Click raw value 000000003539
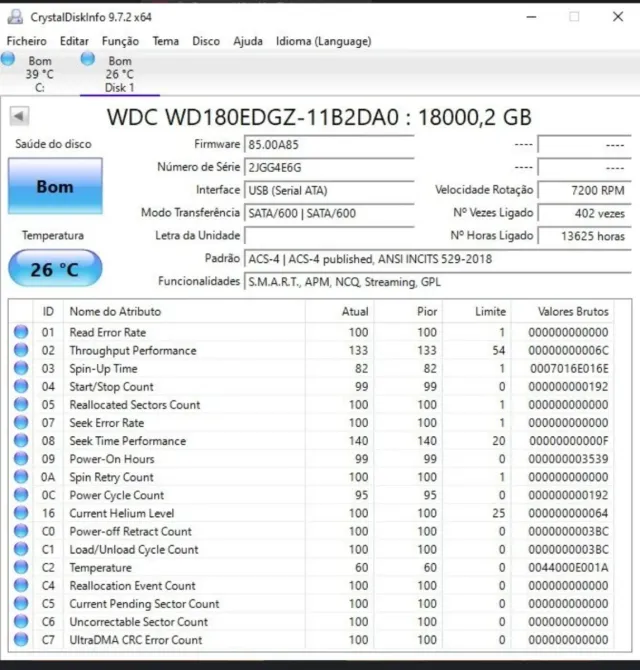The height and width of the screenshot is (670, 640). click(x=568, y=459)
